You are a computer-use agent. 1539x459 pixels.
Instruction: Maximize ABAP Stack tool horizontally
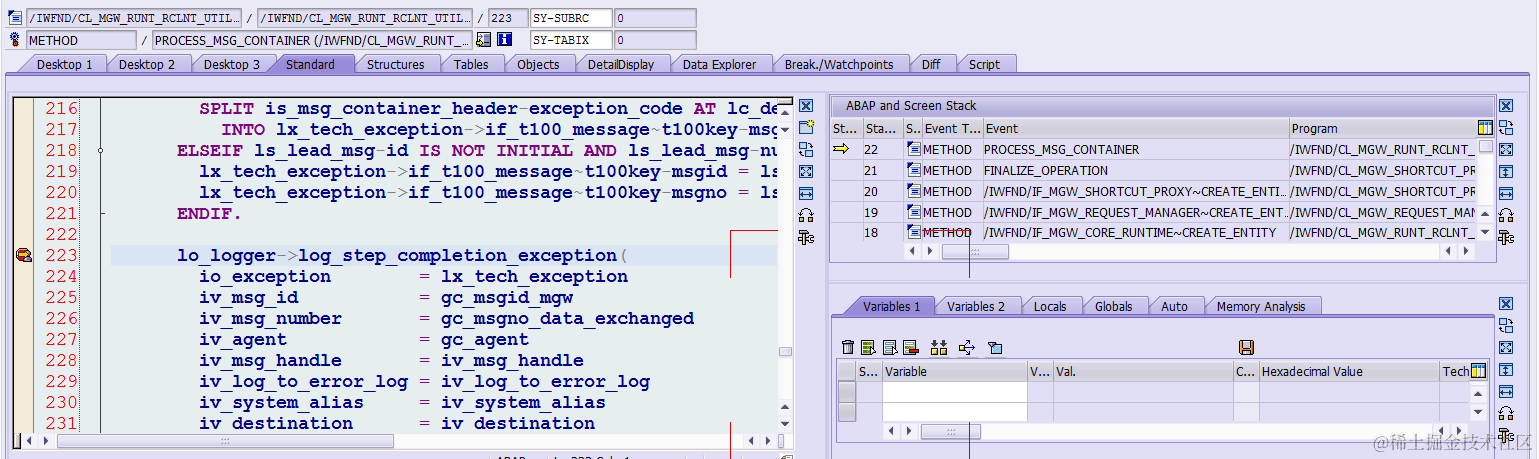(x=1507, y=193)
